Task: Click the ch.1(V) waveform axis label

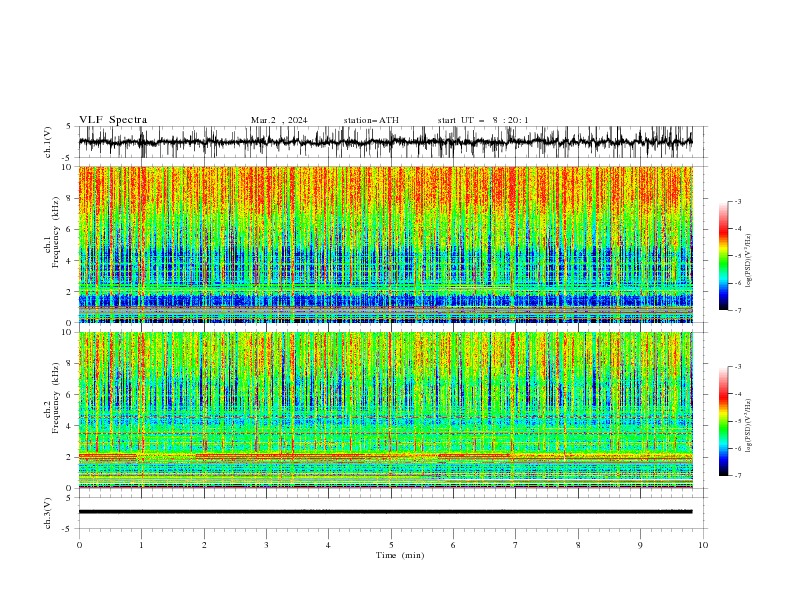Action: [x=48, y=142]
